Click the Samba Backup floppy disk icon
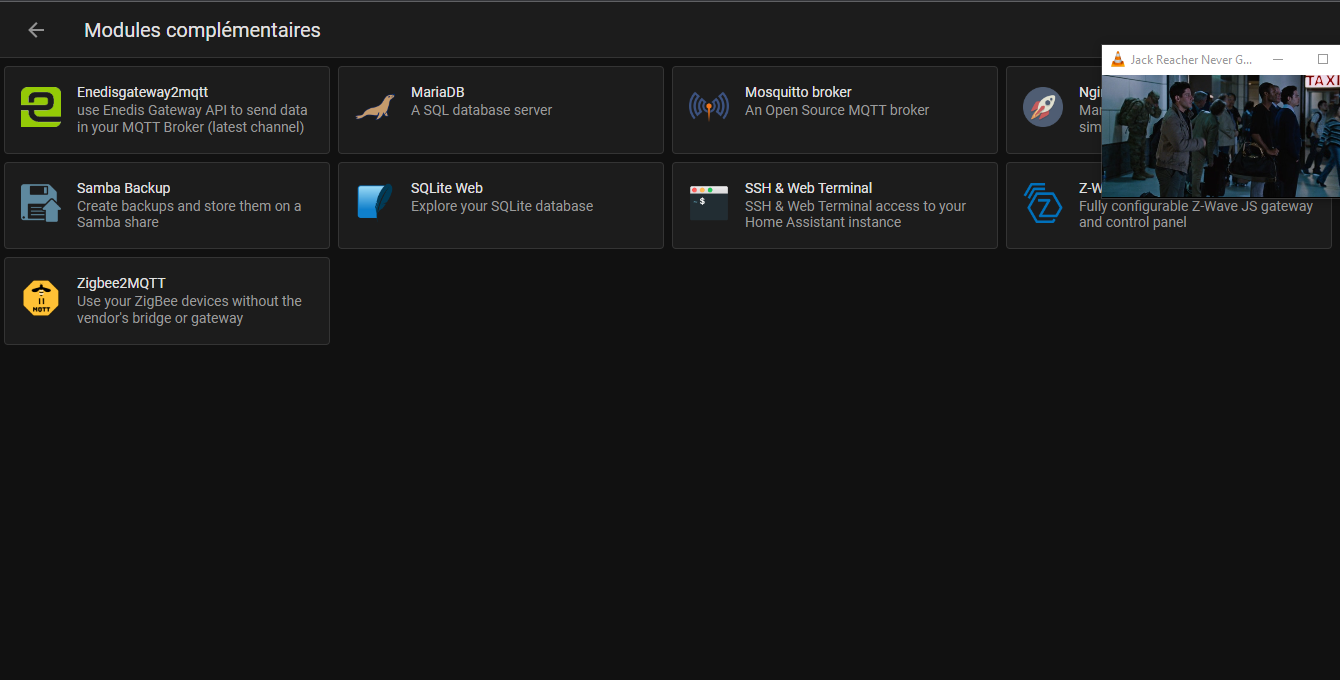The height and width of the screenshot is (680, 1340). click(x=41, y=203)
